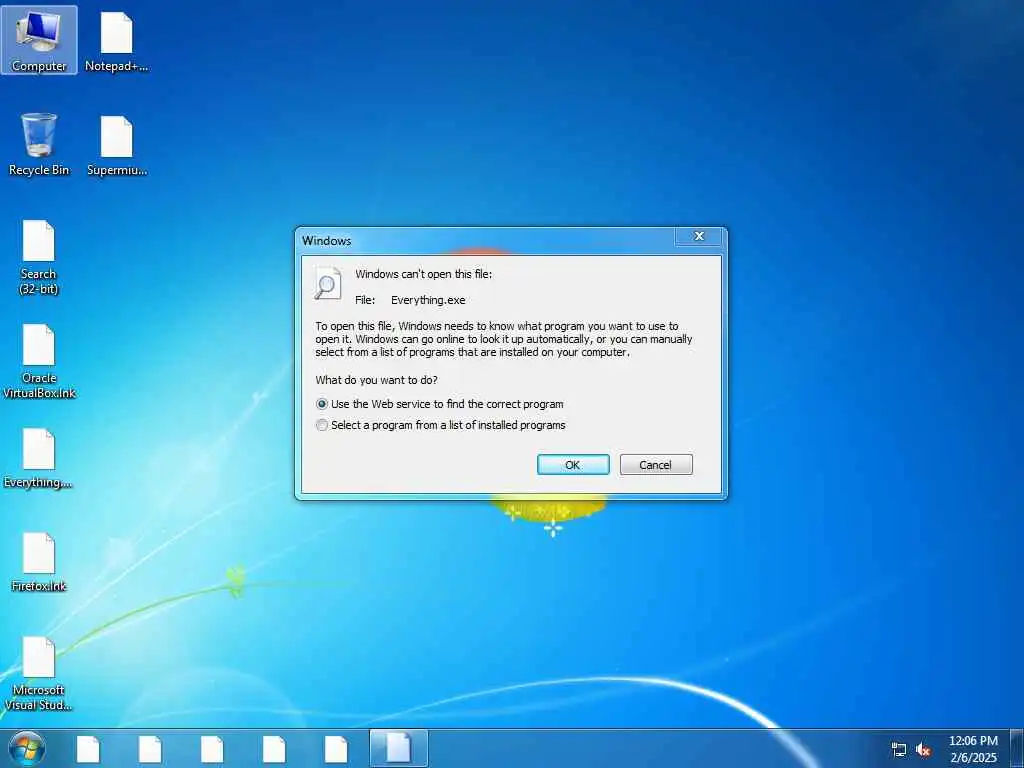
Task: Click the 'What do you want to do?' text
Action: click(377, 380)
